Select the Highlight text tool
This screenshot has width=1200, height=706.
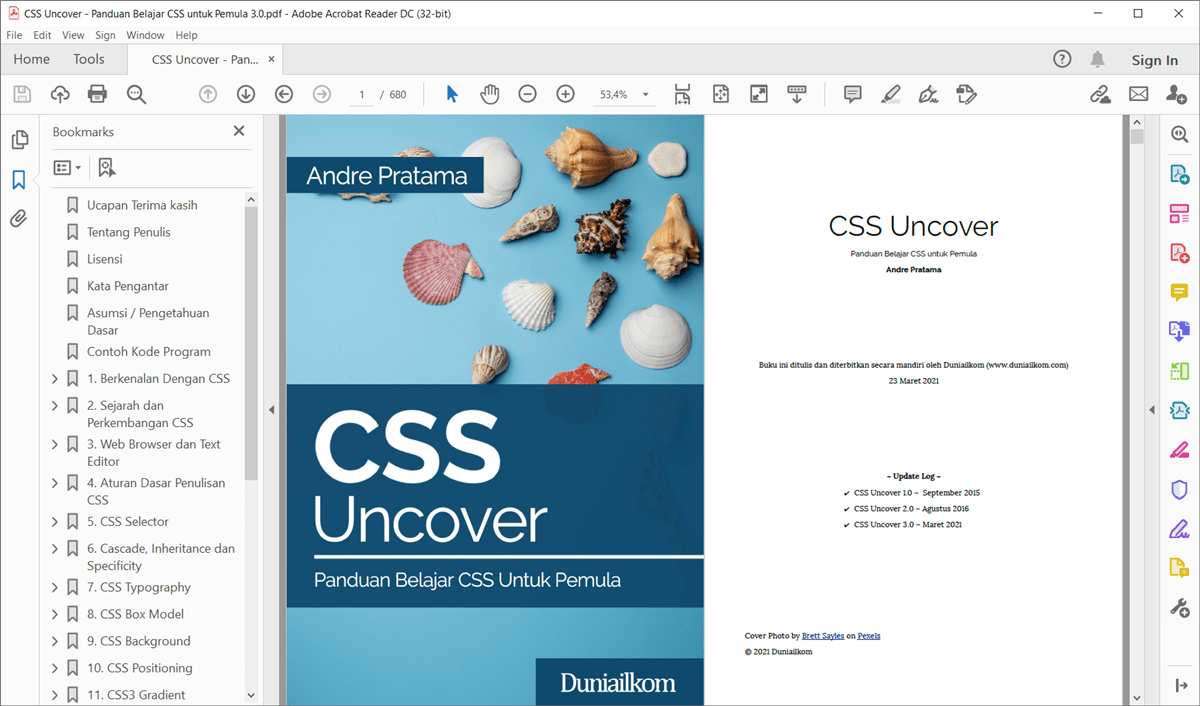pyautogui.click(x=890, y=94)
